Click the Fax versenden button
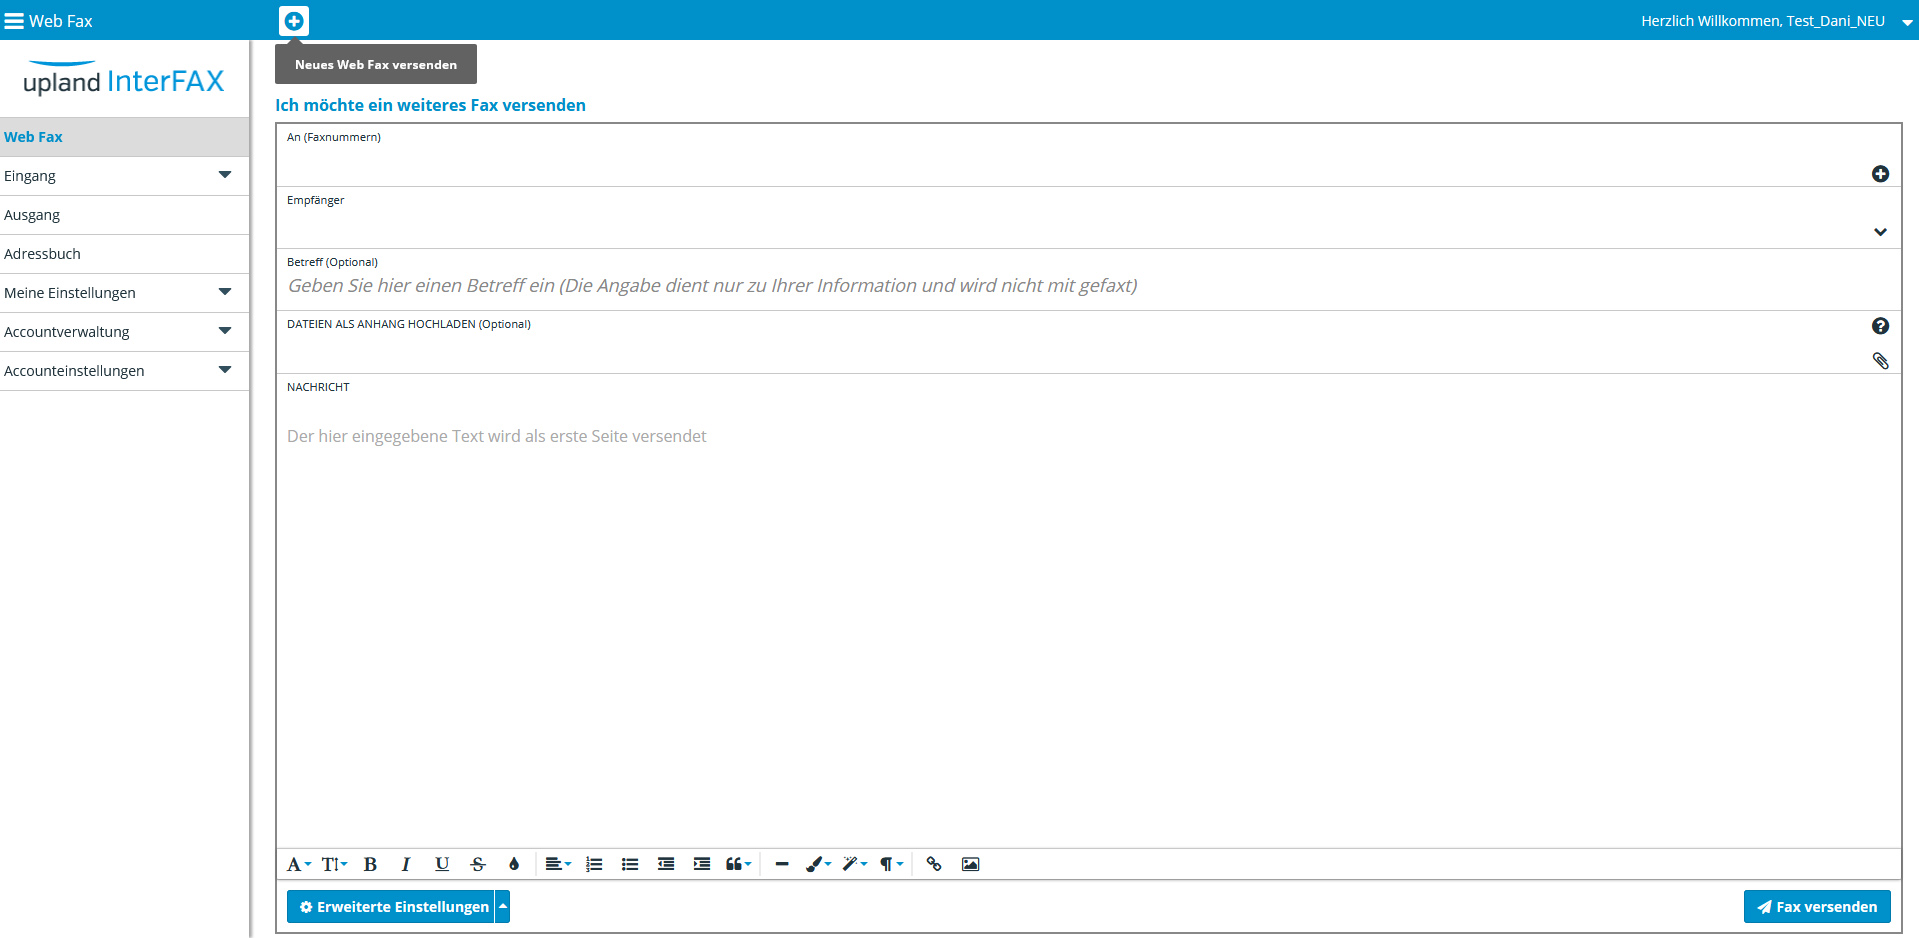1919x938 pixels. 1817,907
